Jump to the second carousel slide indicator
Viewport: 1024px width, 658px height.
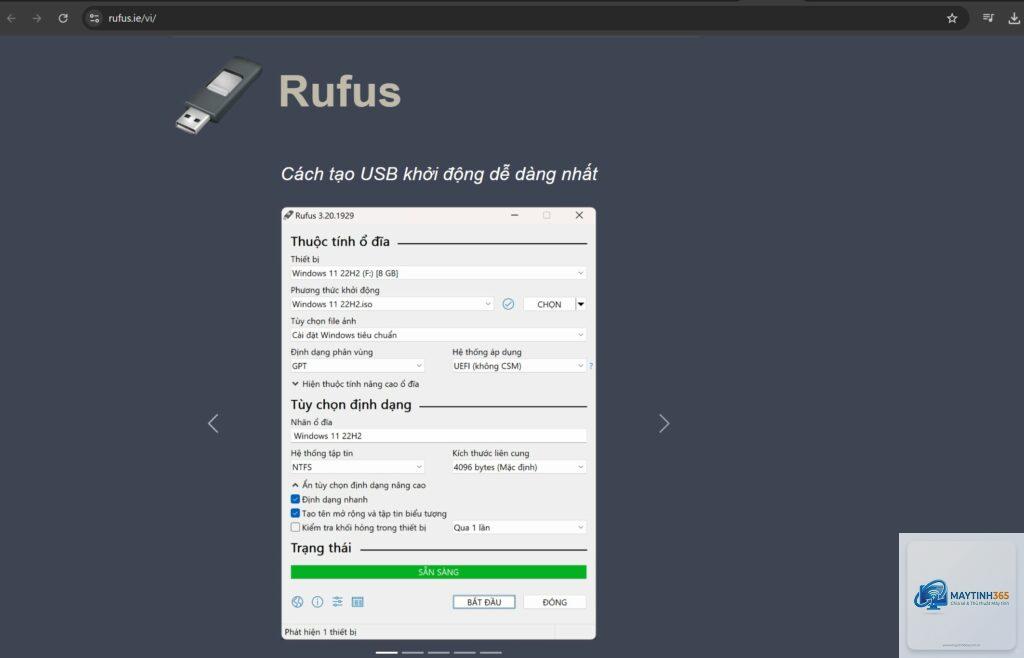[413, 652]
